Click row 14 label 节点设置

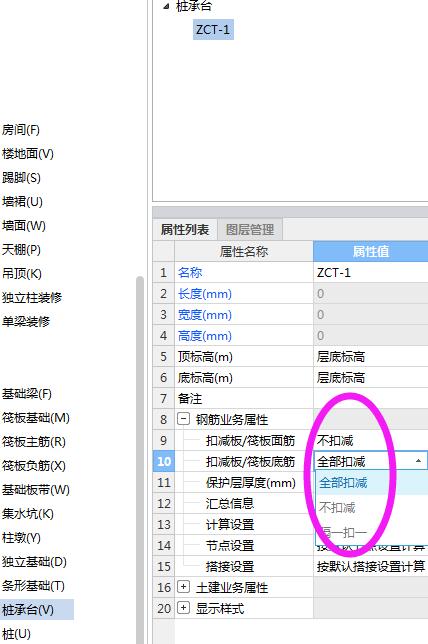click(230, 546)
